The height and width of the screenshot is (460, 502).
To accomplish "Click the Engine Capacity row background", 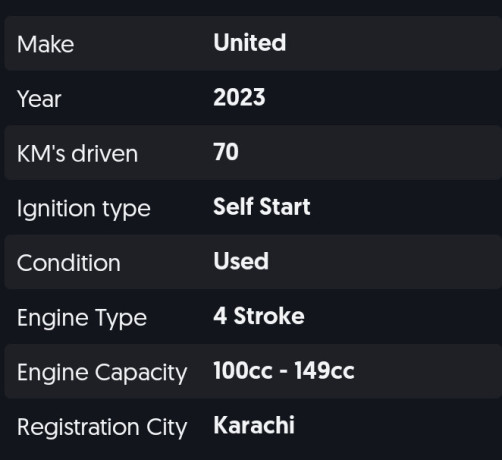I will (x=253, y=371).
